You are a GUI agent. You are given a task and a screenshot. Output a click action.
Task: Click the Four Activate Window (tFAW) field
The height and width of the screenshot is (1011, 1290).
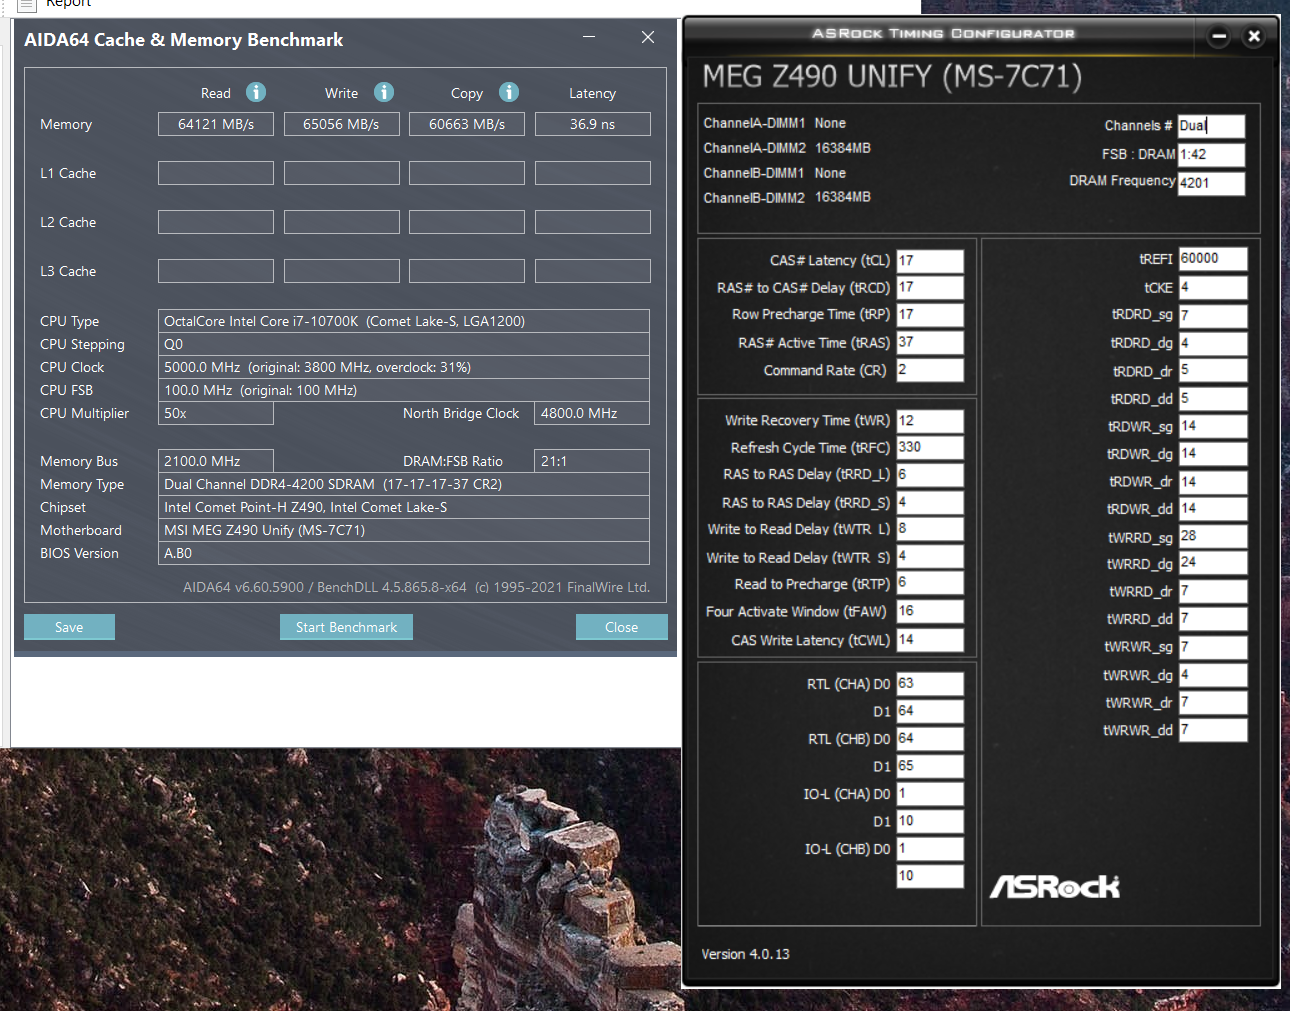point(930,612)
